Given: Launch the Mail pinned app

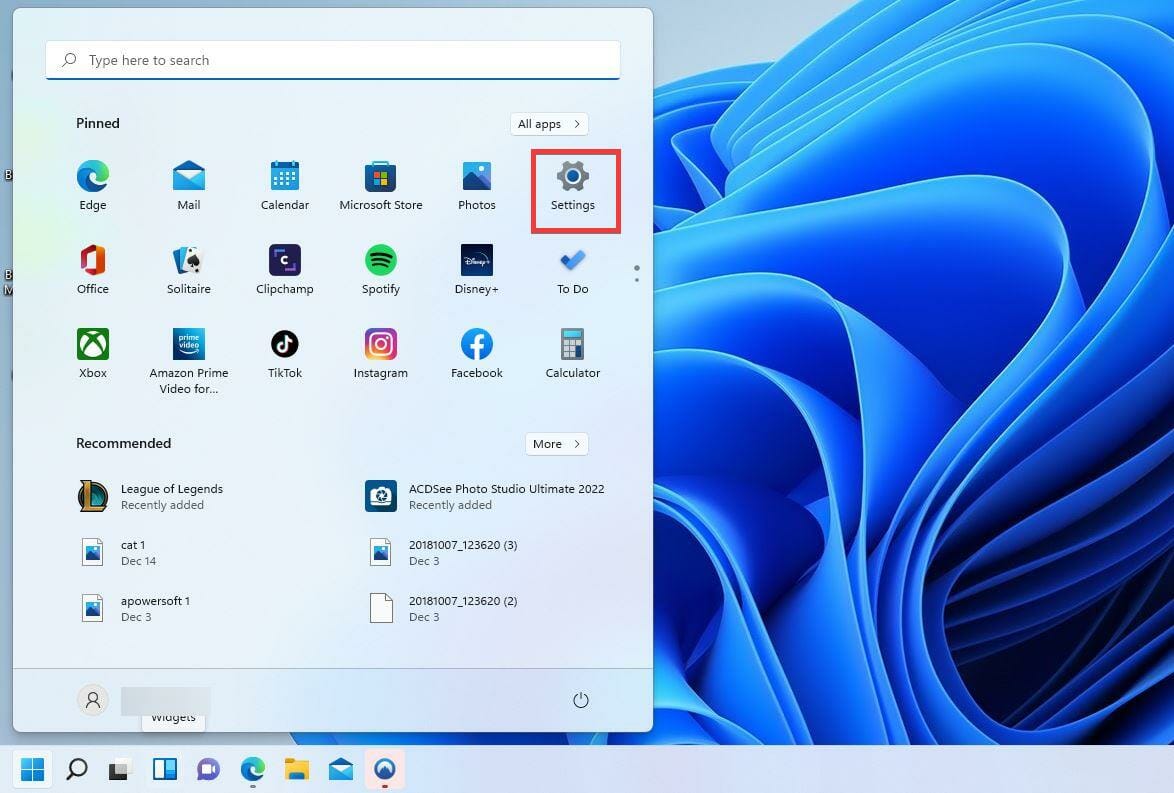Looking at the screenshot, I should (x=189, y=186).
